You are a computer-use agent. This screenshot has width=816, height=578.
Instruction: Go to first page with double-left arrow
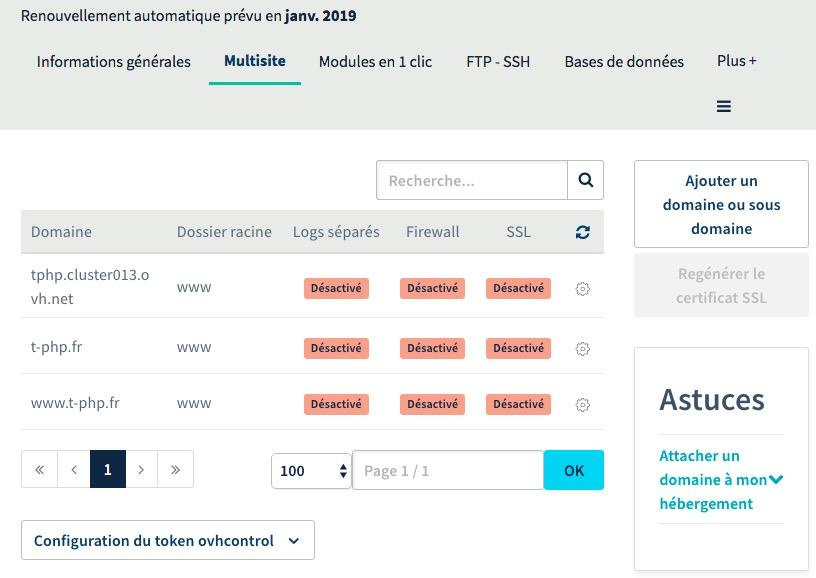39,470
